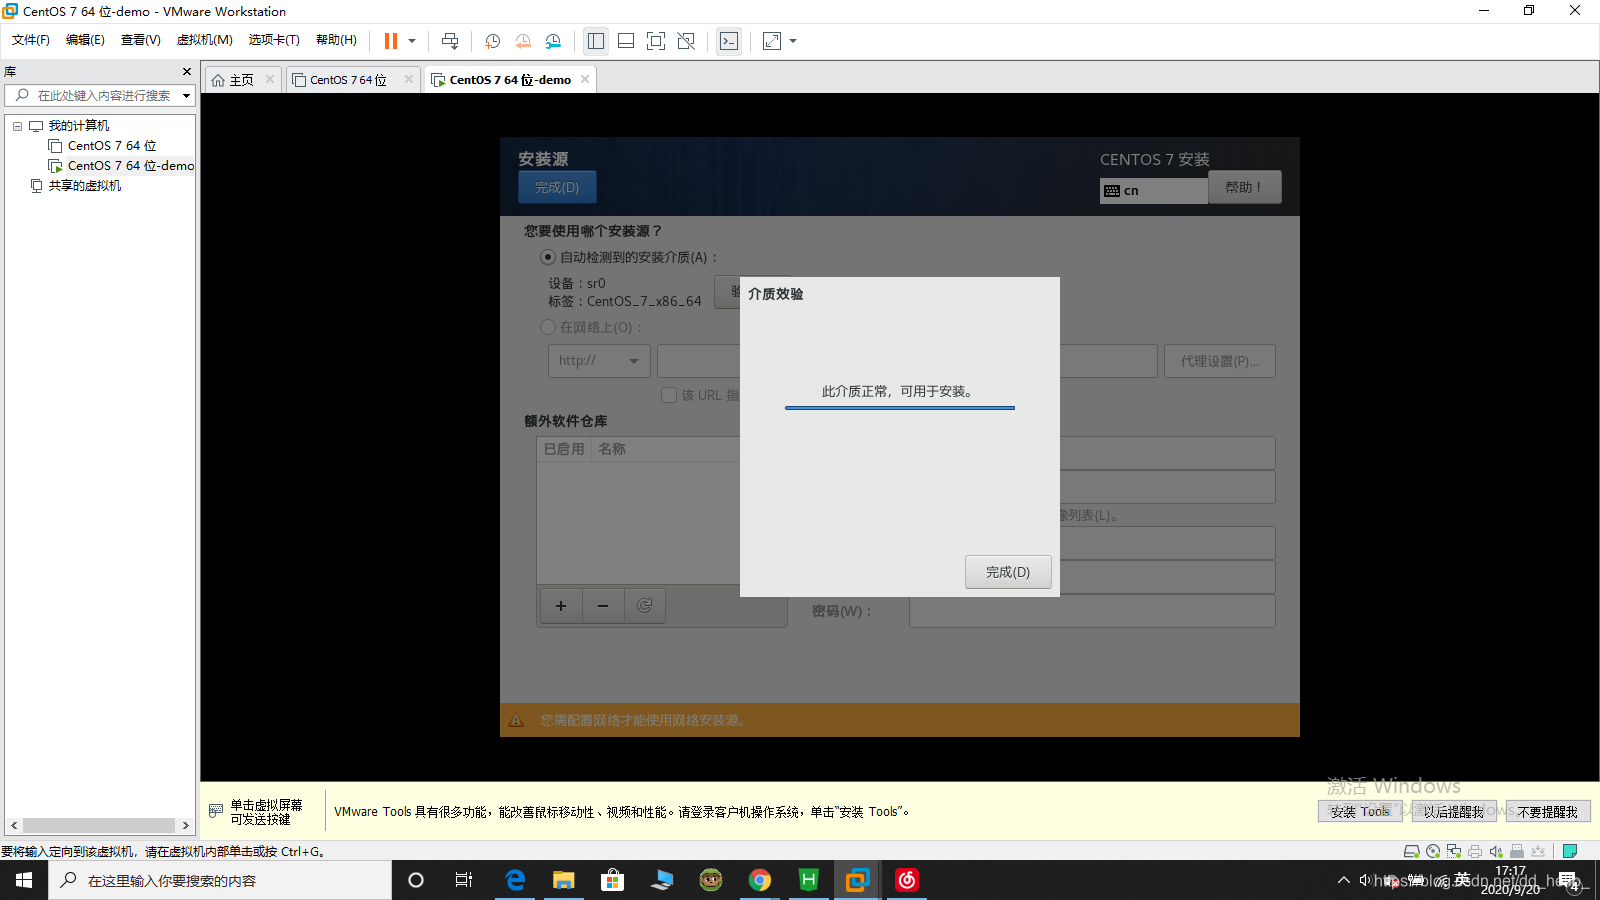The height and width of the screenshot is (900, 1600).
Task: Open the console view toolbar icon
Action: (x=729, y=41)
